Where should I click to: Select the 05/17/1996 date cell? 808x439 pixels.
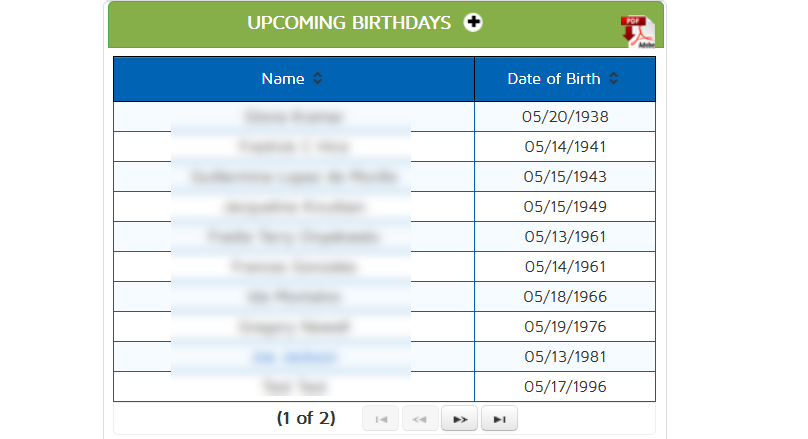[565, 387]
